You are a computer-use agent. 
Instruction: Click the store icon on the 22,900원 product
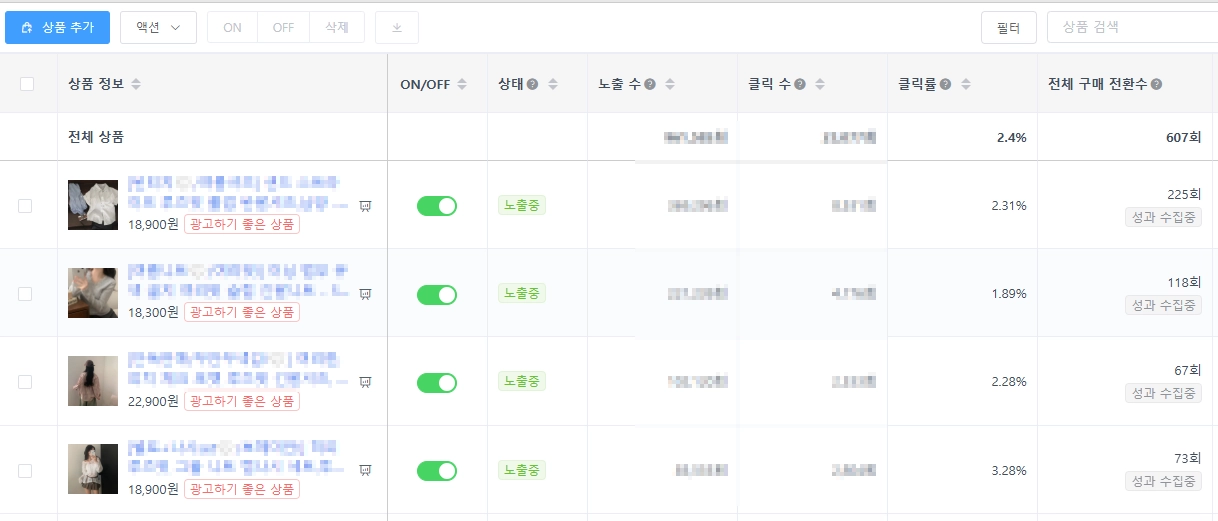tap(366, 382)
